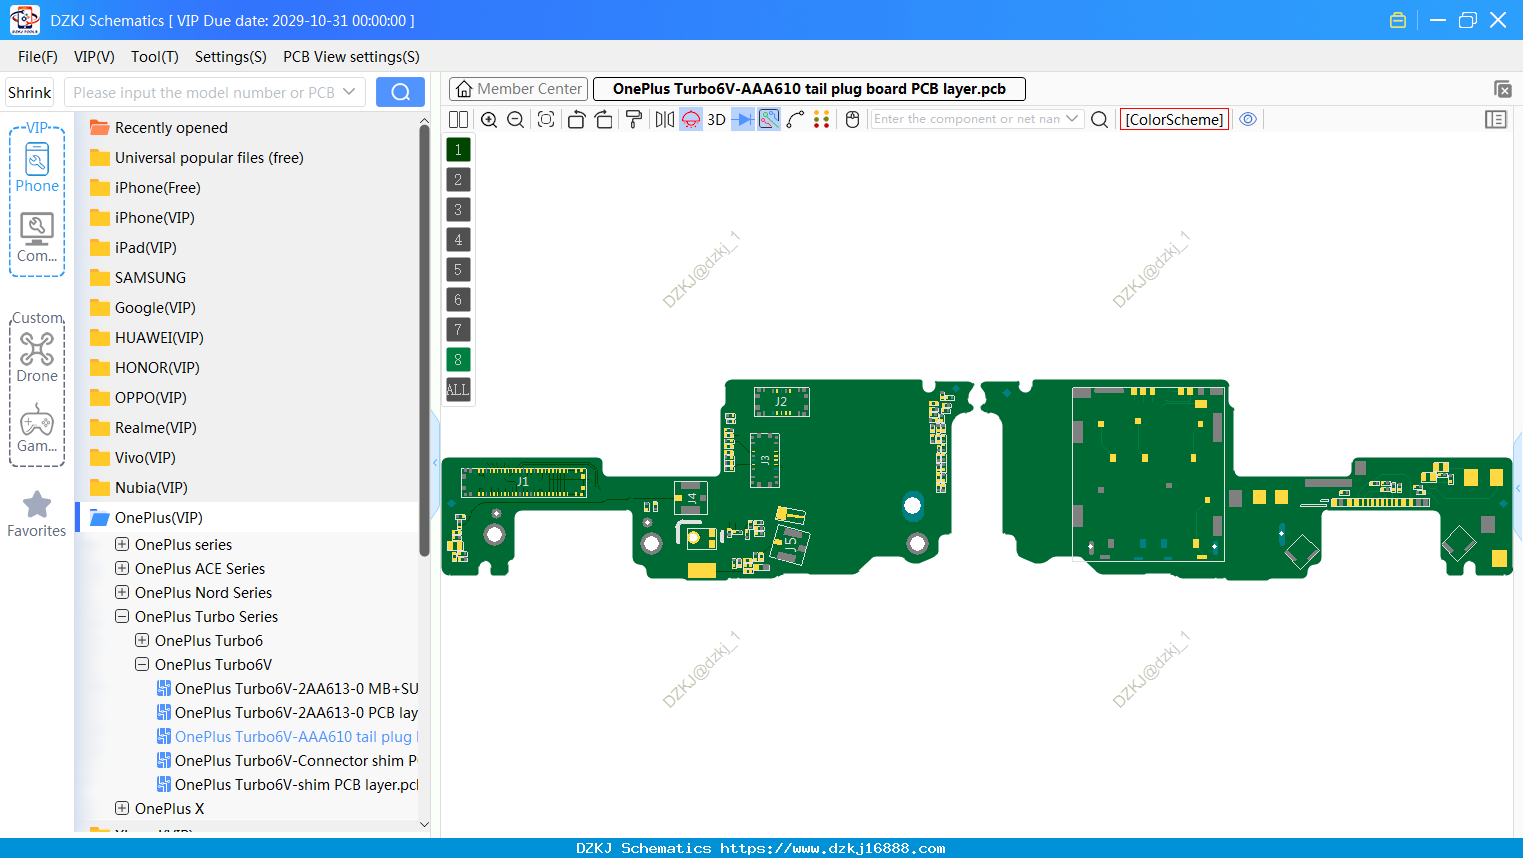Expand the OnePlus Turbo6 node

coord(142,640)
